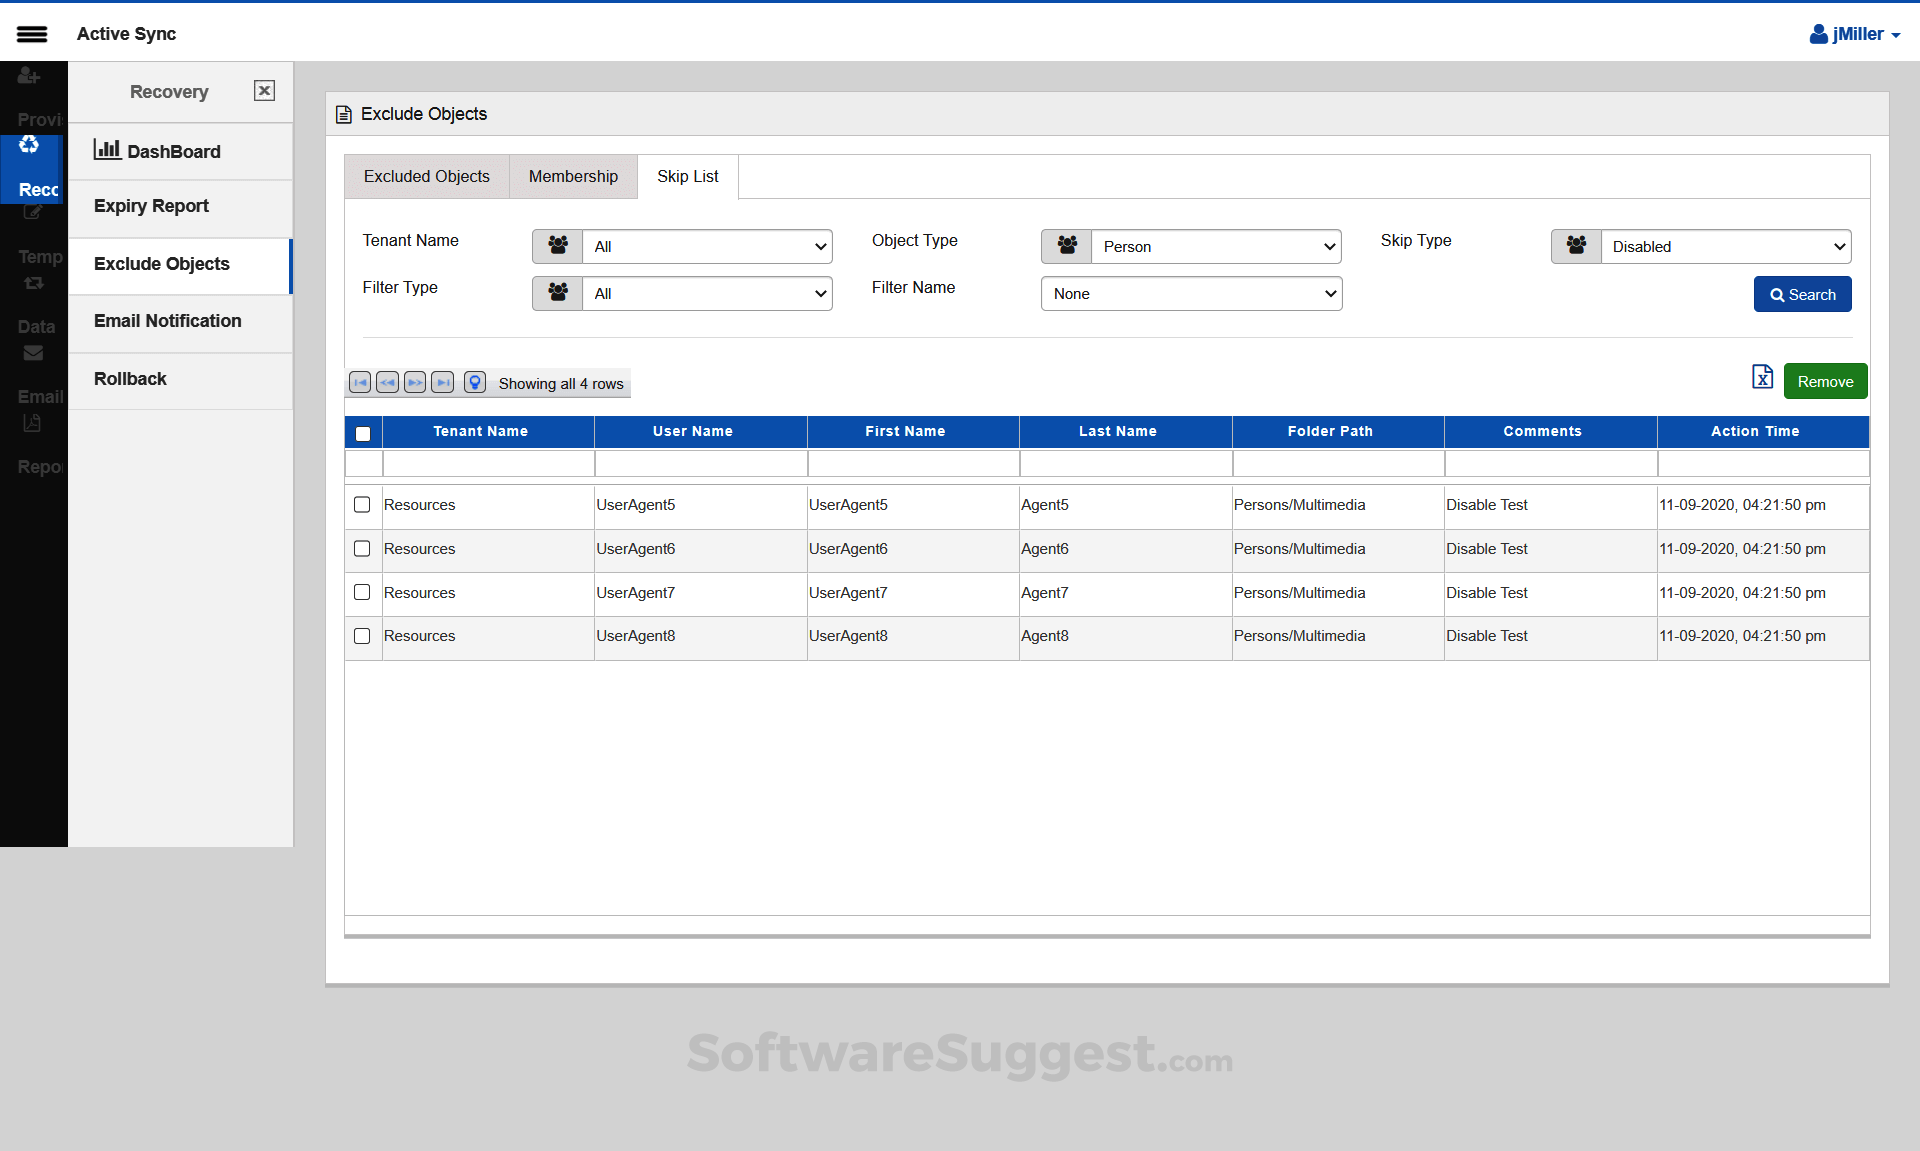The height and width of the screenshot is (1151, 1920).
Task: Open Expiry Report menu item
Action: coord(151,206)
